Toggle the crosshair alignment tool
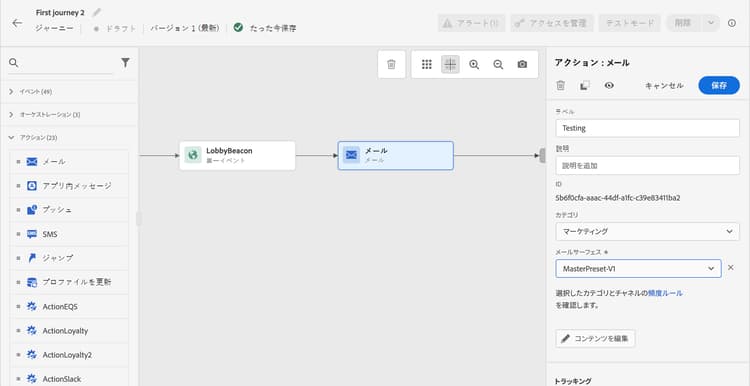750x386 pixels. (x=450, y=64)
